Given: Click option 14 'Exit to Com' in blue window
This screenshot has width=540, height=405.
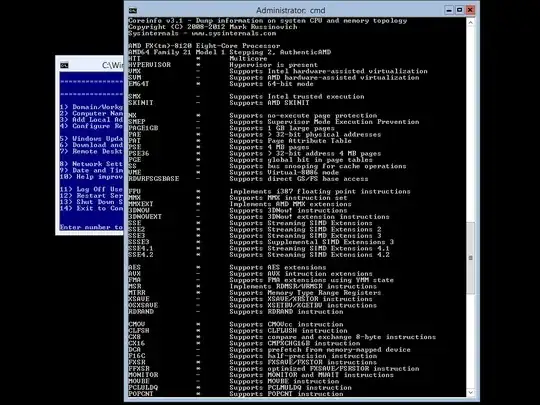Looking at the screenshot, I should pyautogui.click(x=91, y=208).
